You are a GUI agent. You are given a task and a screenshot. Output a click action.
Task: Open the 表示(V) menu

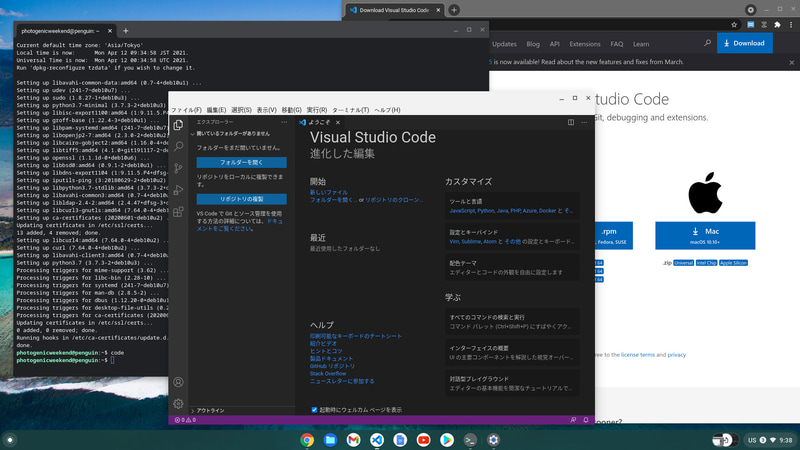pos(266,110)
